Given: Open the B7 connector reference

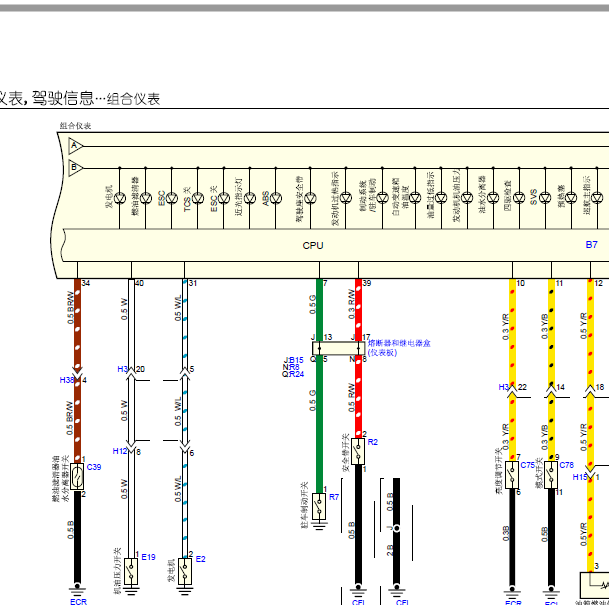Looking at the screenshot, I should point(591,245).
